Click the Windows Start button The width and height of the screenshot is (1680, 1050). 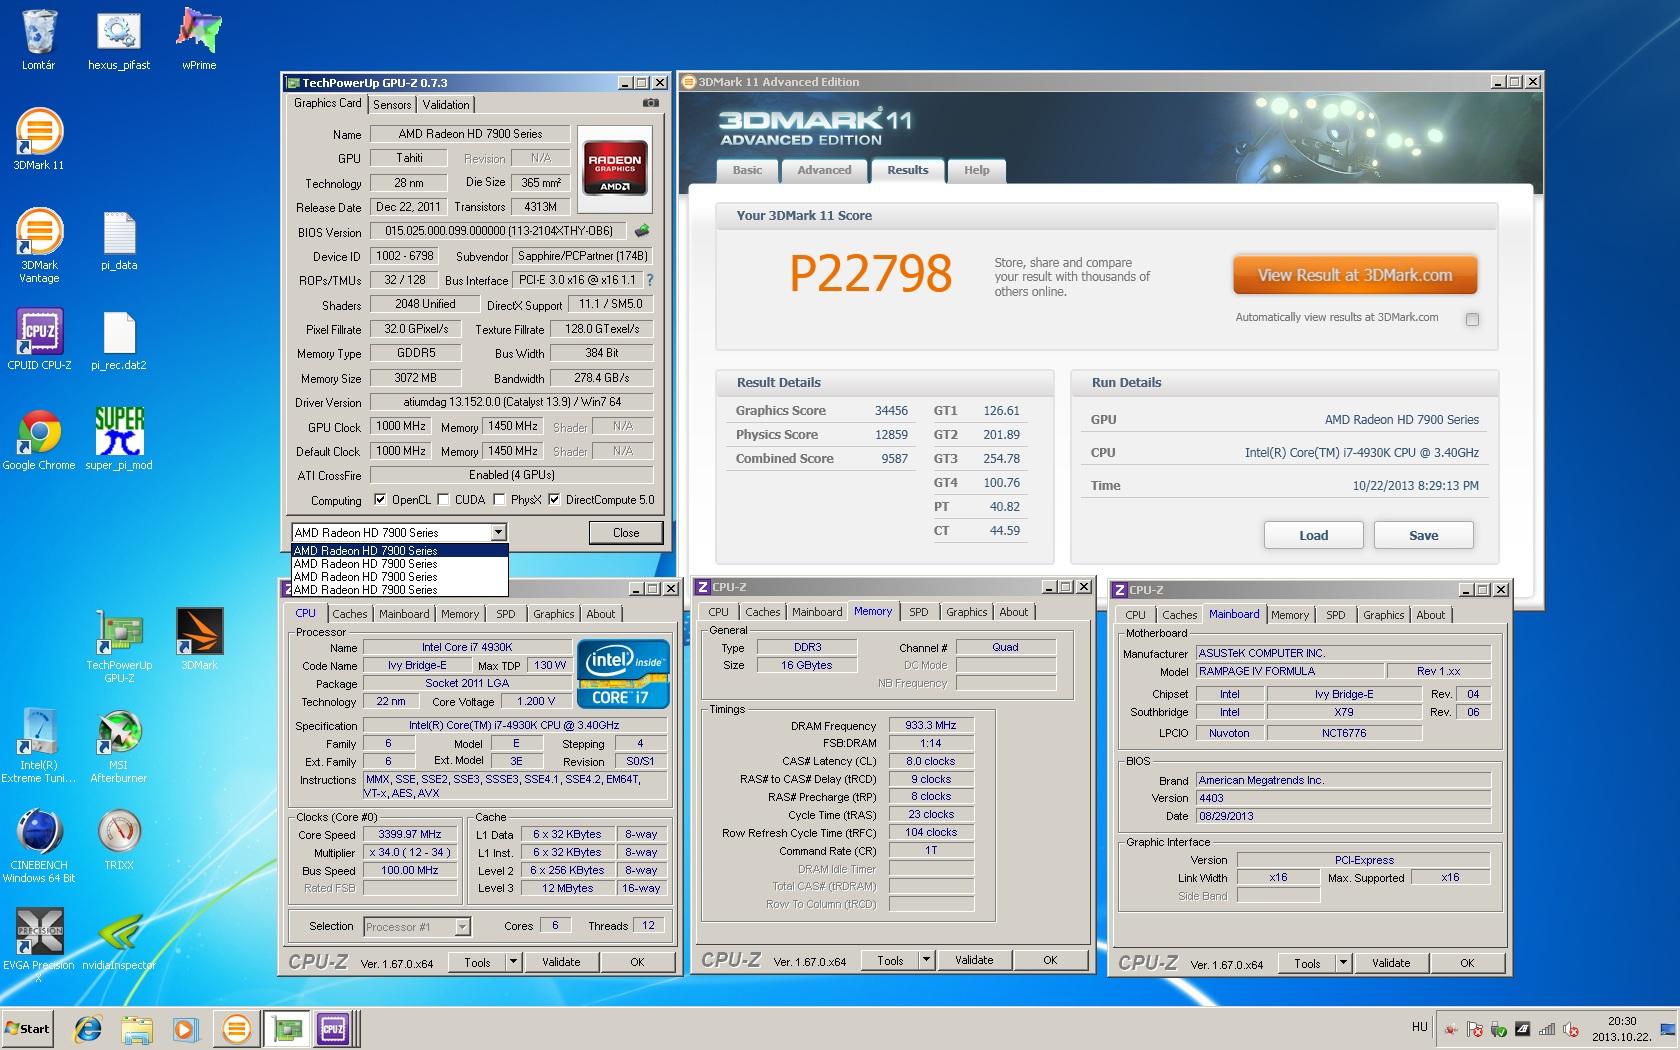click(28, 1028)
